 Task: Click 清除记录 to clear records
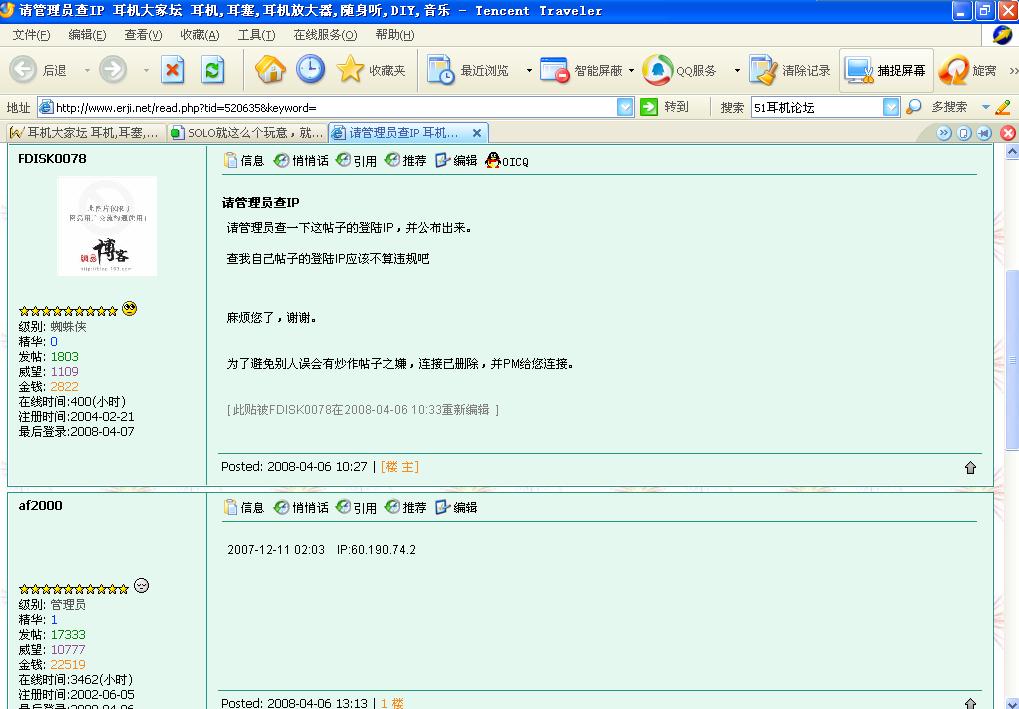[x=790, y=70]
